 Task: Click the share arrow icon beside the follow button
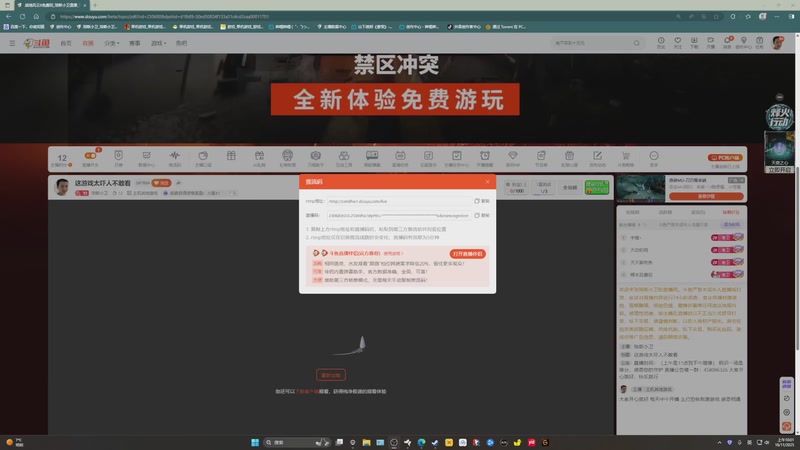pyautogui.click(x=178, y=183)
